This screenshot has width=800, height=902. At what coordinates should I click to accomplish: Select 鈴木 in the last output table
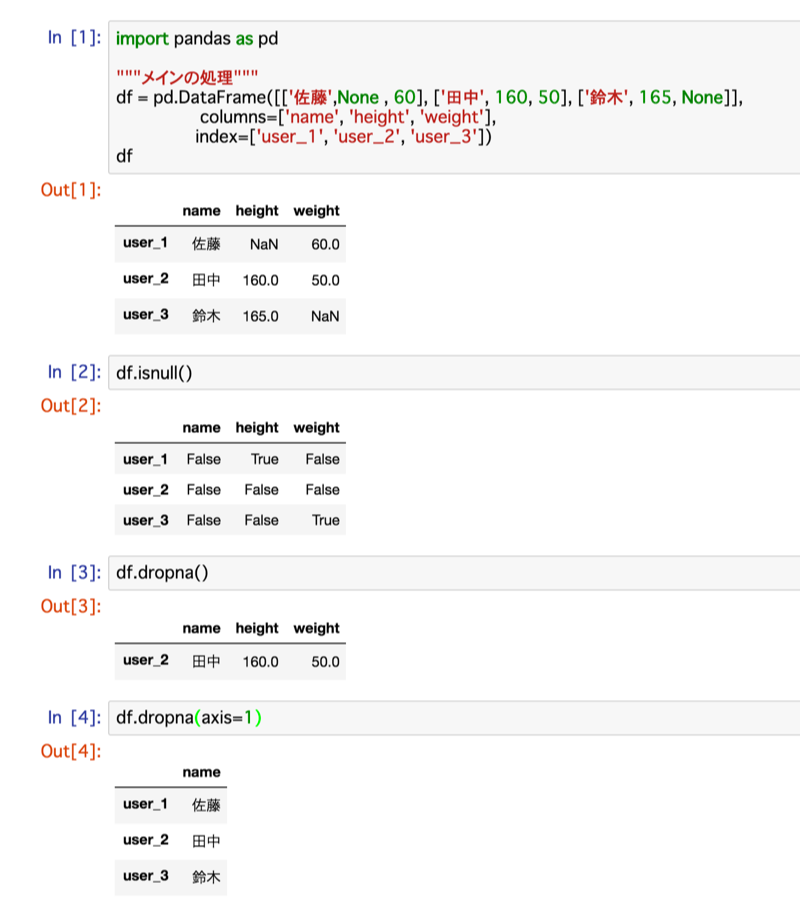(206, 877)
